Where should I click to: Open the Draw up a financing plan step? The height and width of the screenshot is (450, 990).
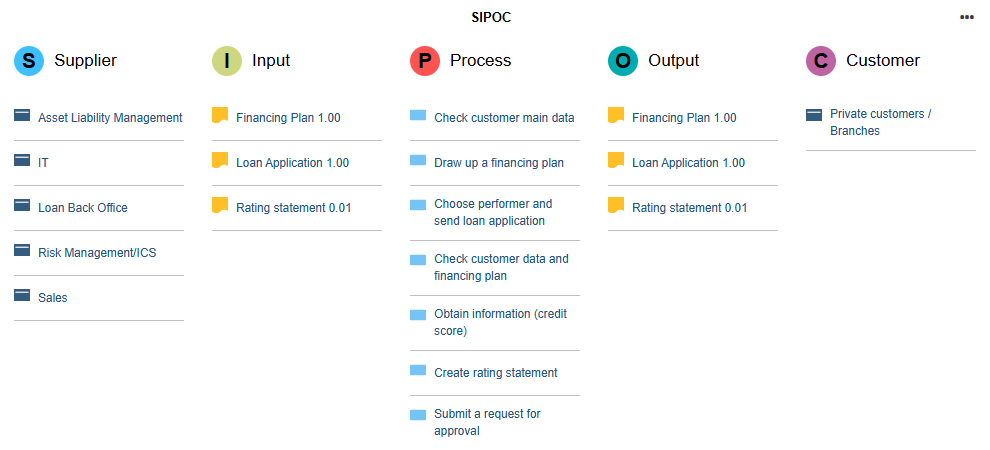[499, 163]
